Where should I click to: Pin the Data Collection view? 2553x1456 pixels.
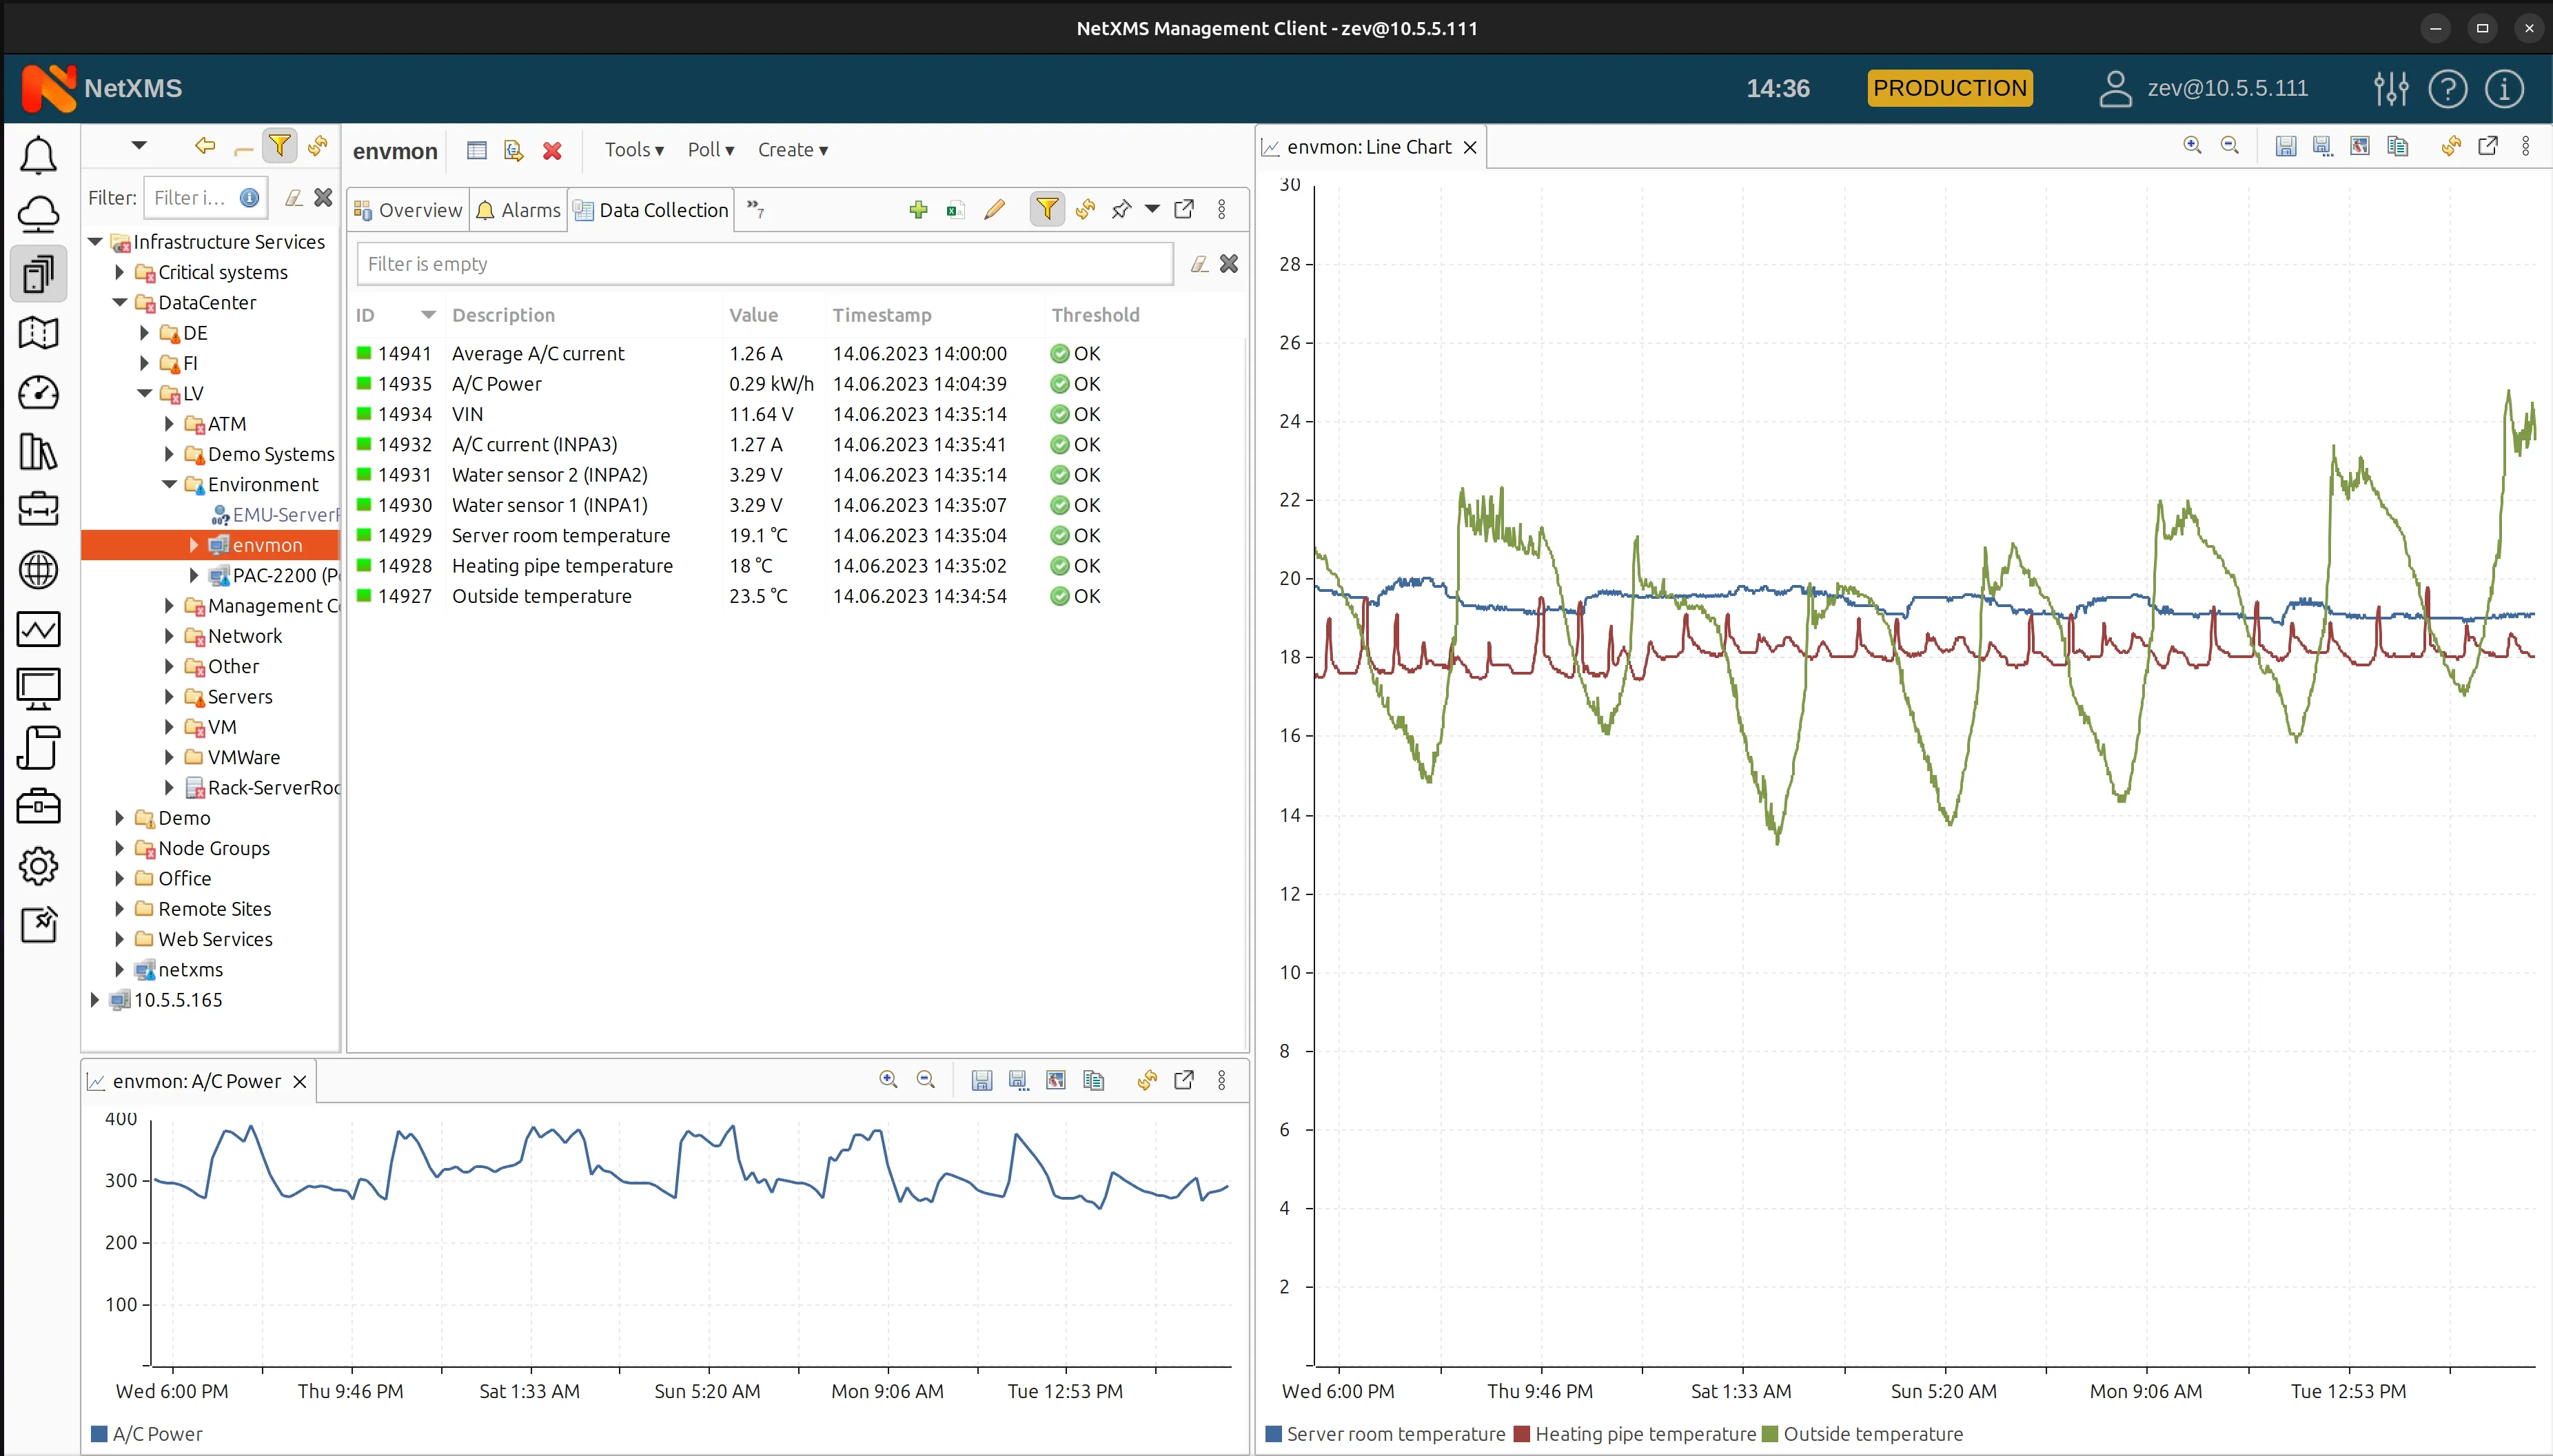(x=1122, y=209)
